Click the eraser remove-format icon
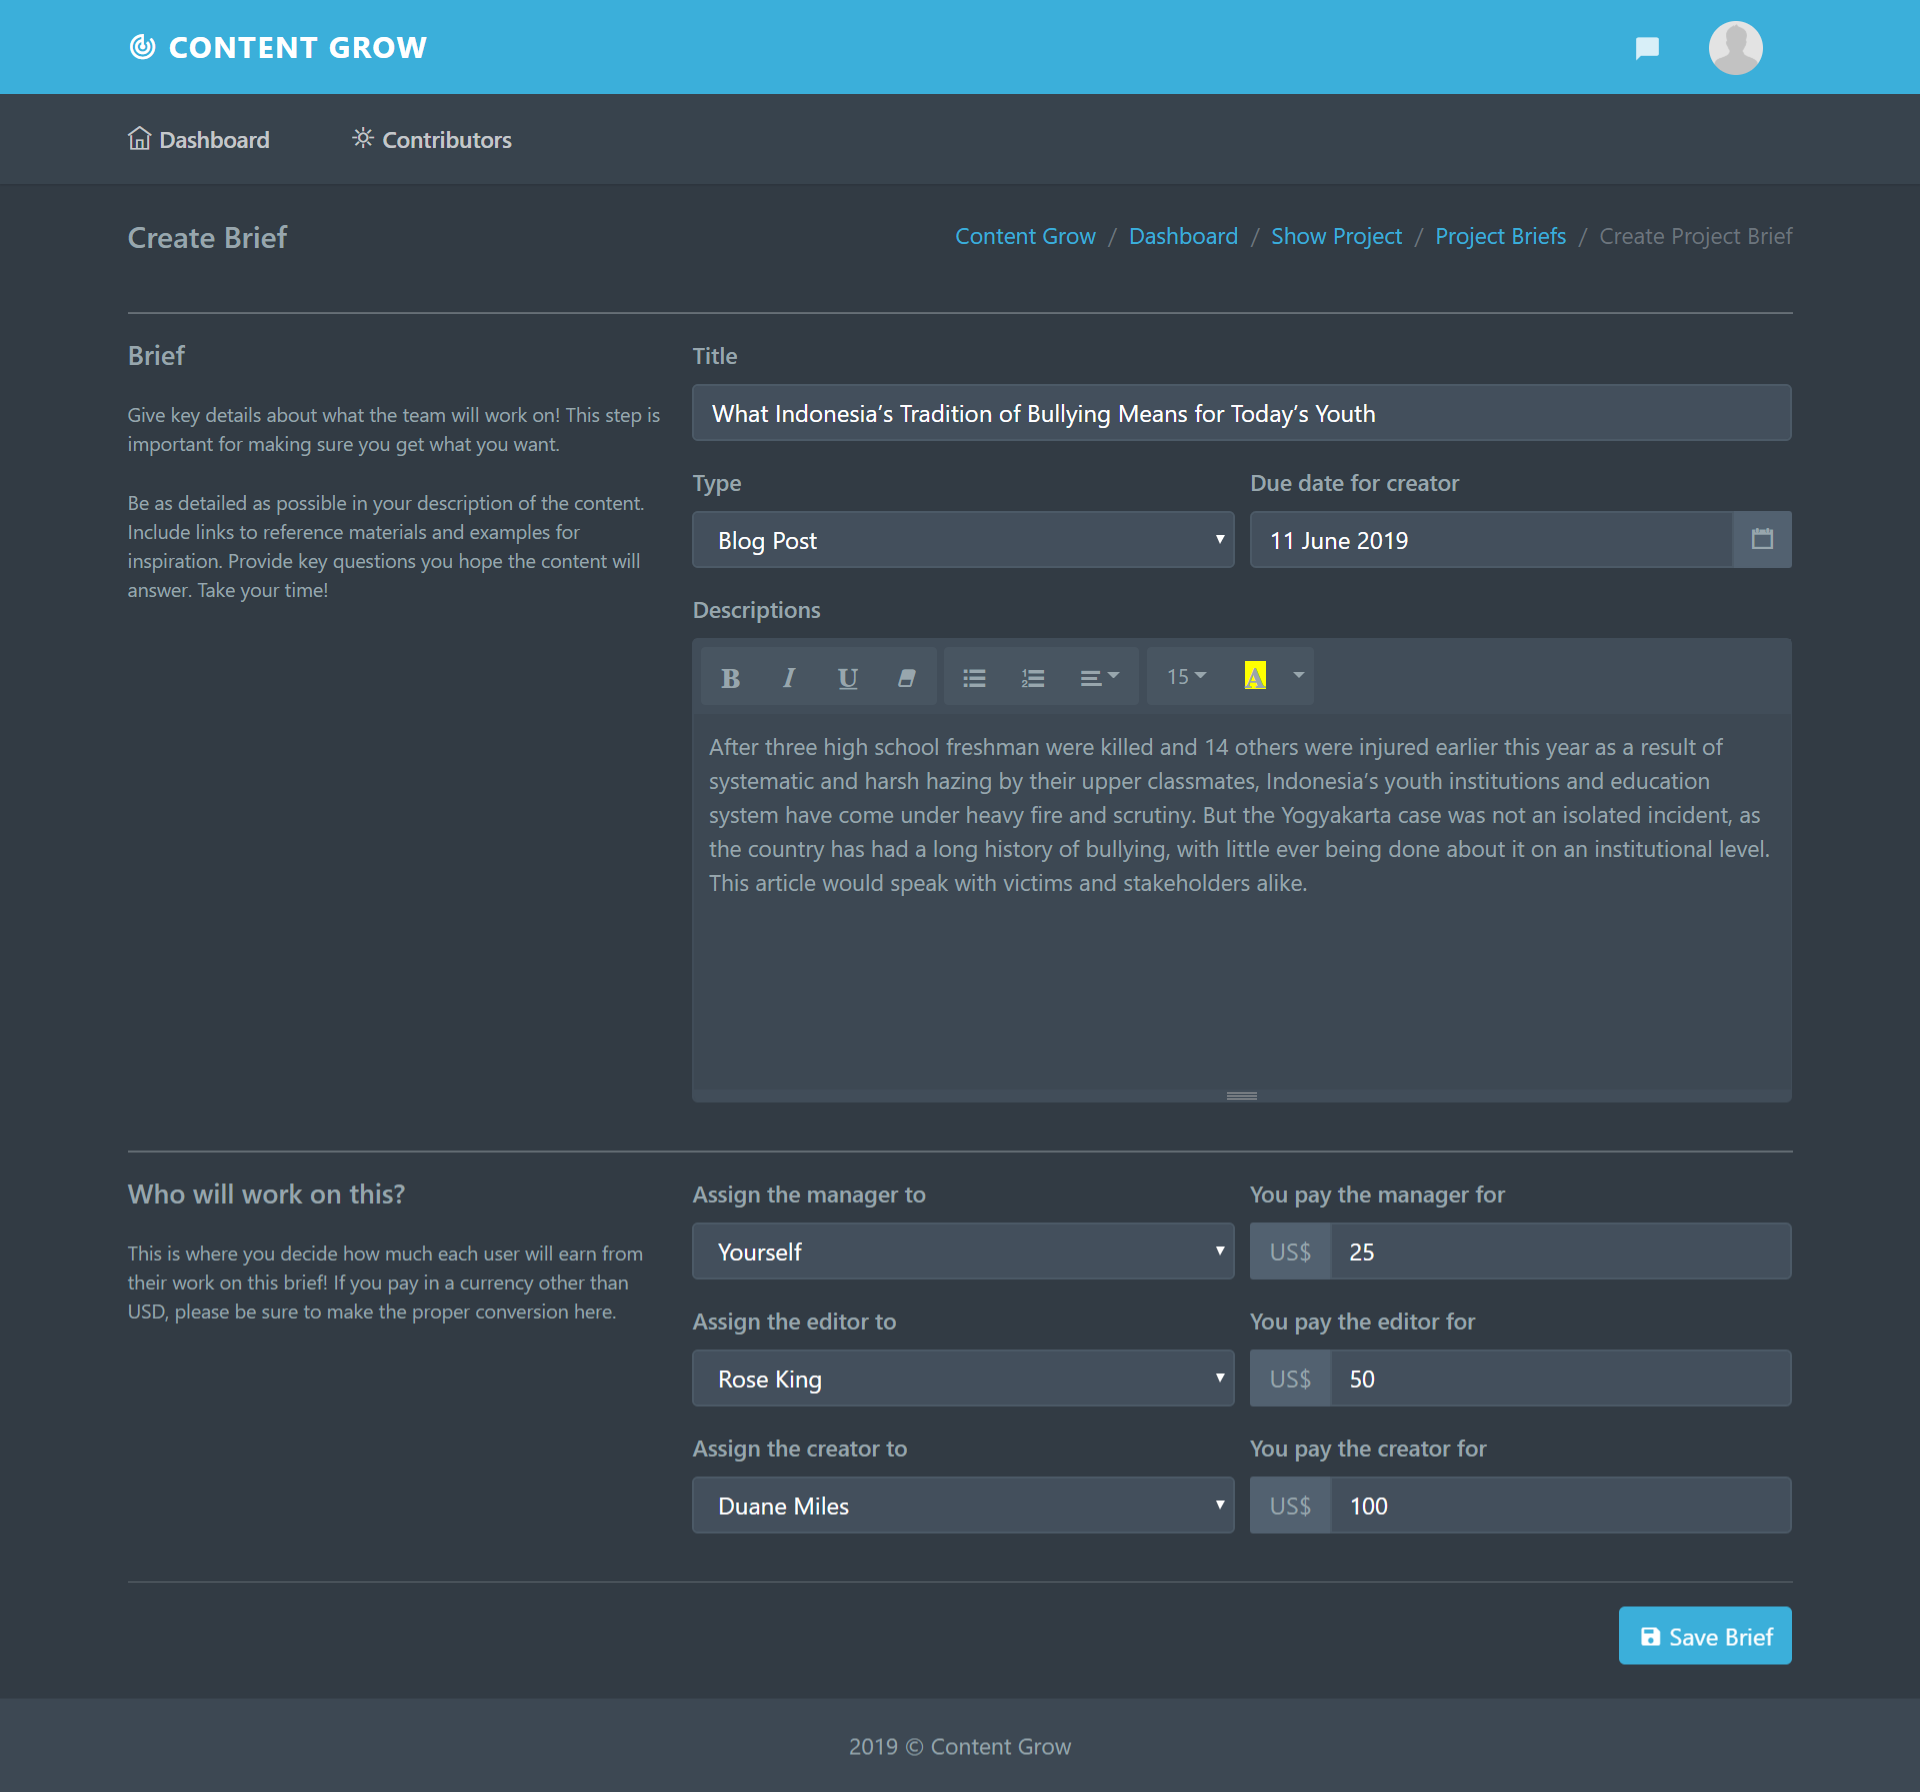The width and height of the screenshot is (1920, 1792). [x=906, y=678]
